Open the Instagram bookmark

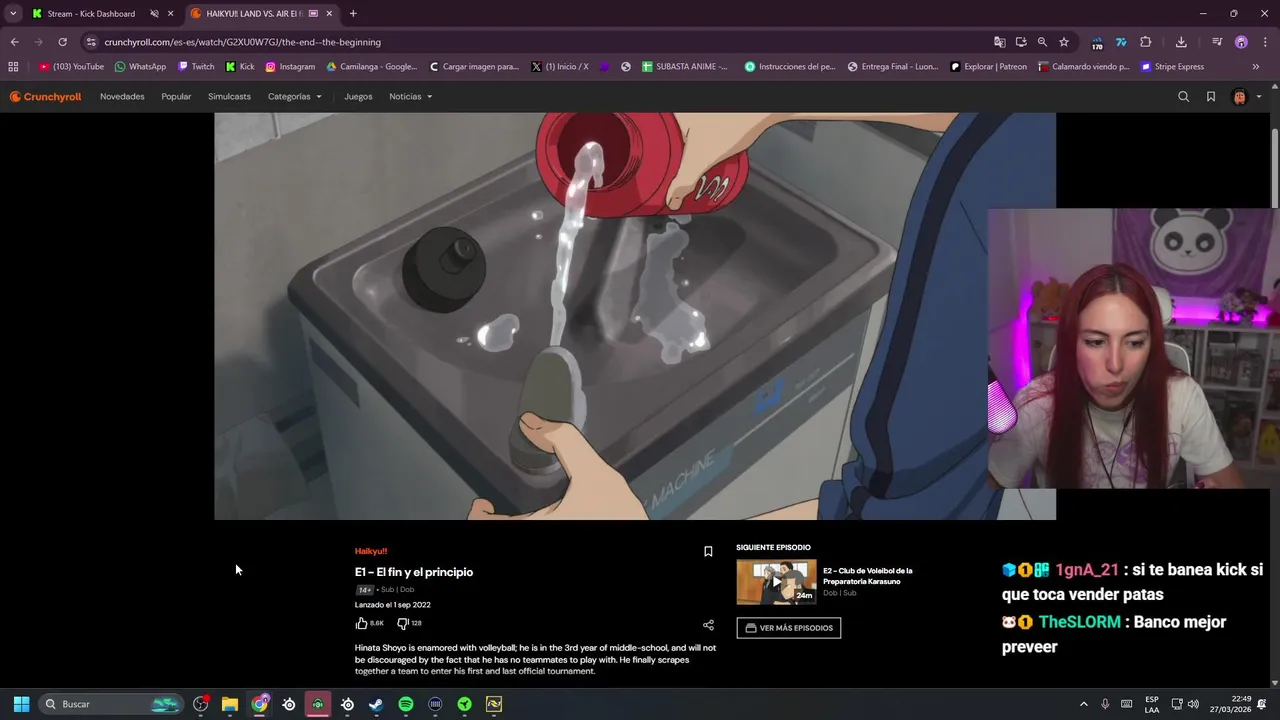pos(290,67)
